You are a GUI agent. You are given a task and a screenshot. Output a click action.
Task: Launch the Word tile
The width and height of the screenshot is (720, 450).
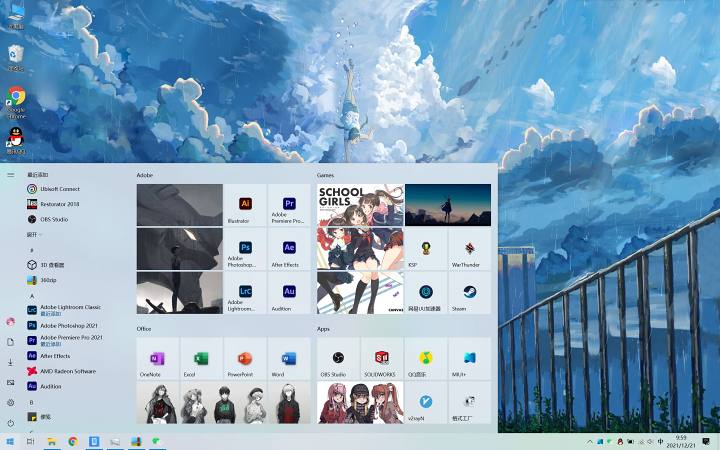click(x=289, y=359)
